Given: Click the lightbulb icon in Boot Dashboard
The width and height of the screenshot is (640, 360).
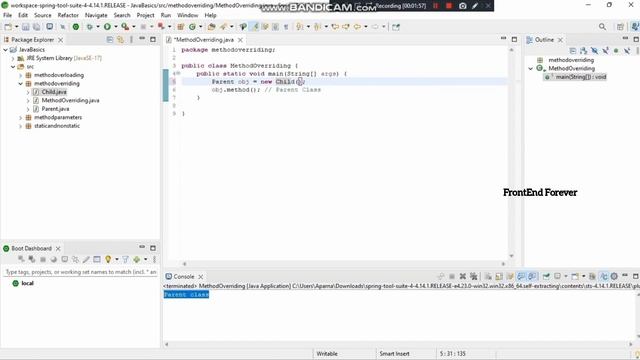Looking at the screenshot, I should 108,259.
